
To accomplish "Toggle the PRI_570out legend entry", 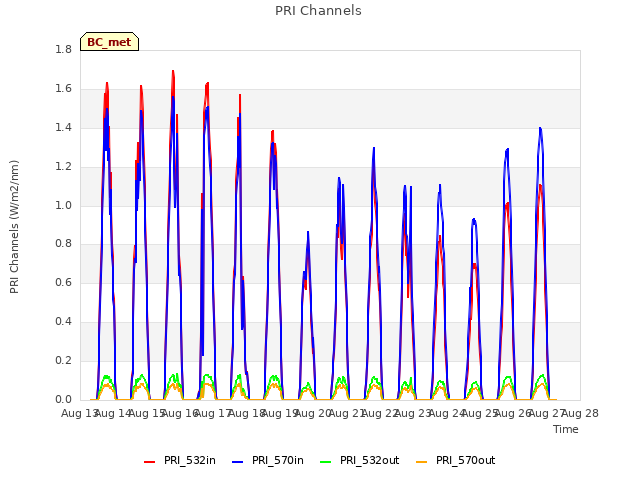I will (x=456, y=460).
